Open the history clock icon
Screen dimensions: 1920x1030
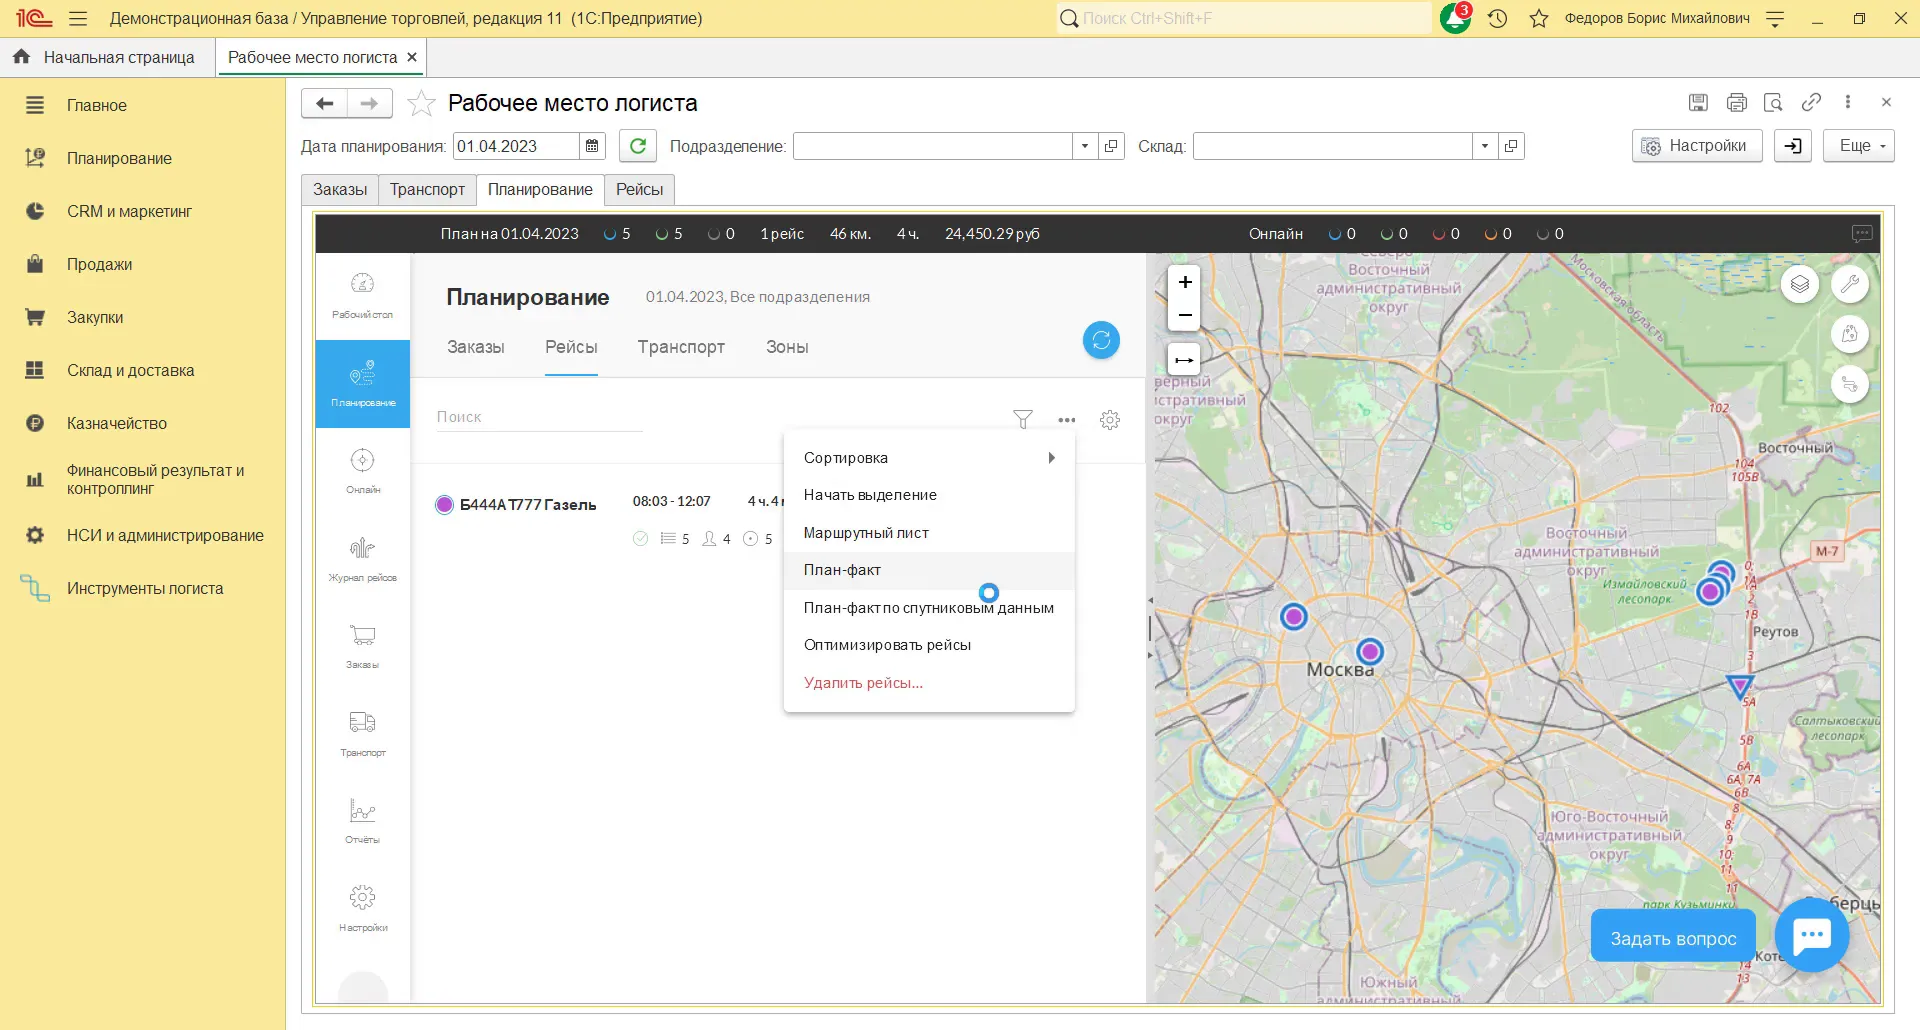point(1497,18)
